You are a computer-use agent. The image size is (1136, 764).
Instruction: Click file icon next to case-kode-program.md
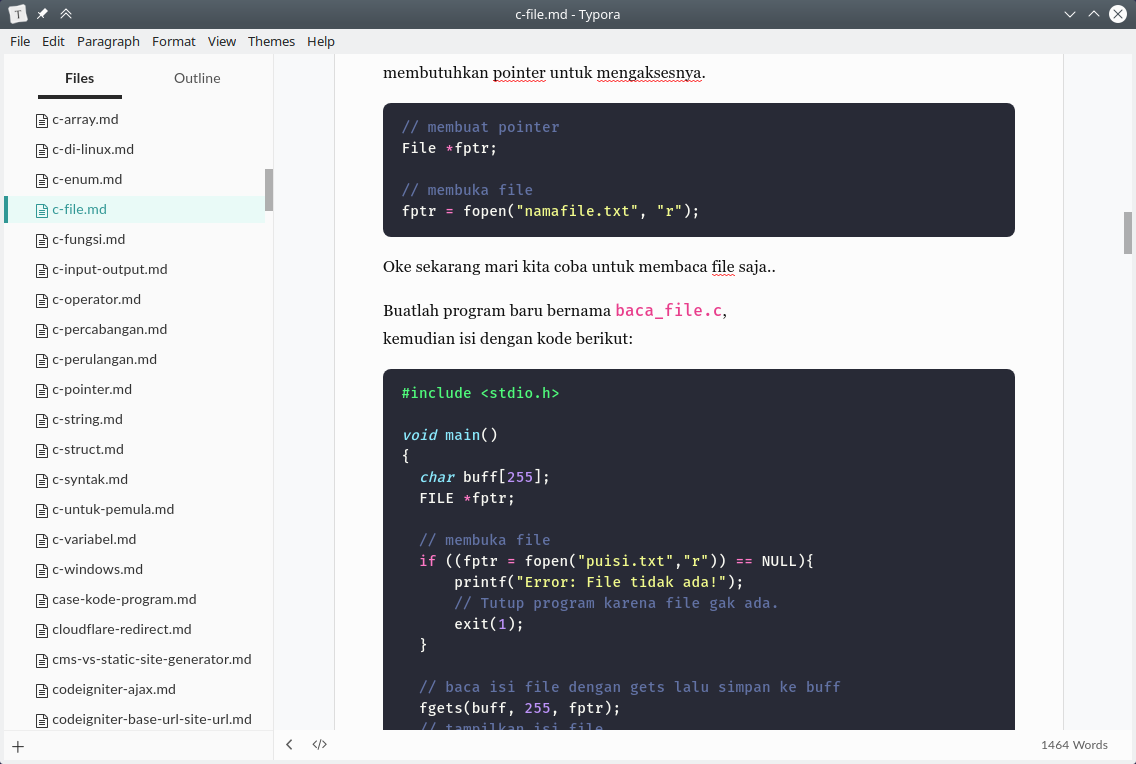(x=42, y=600)
